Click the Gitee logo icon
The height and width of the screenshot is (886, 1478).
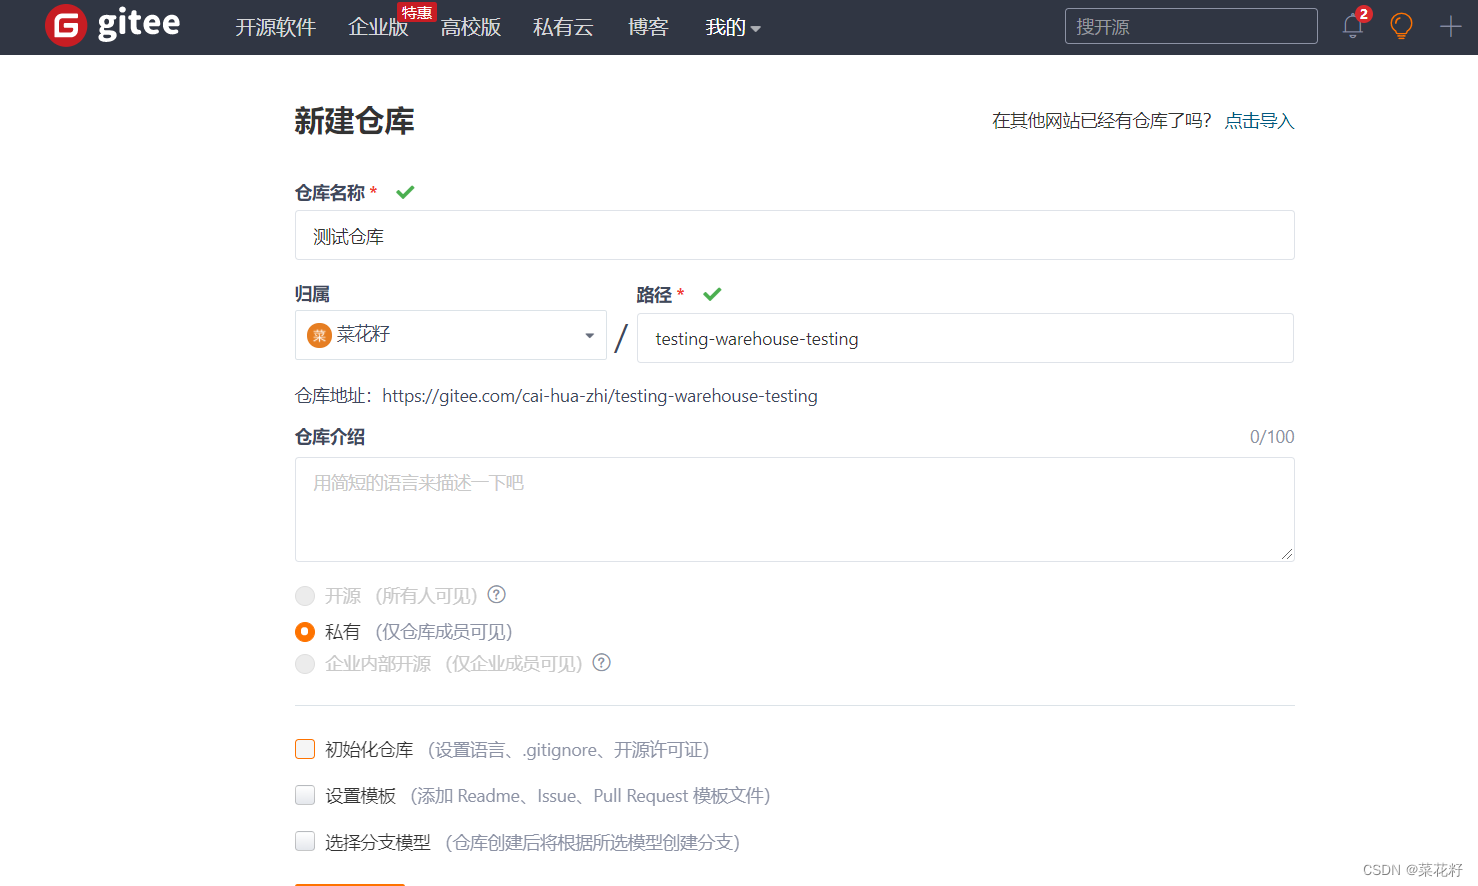(66, 26)
